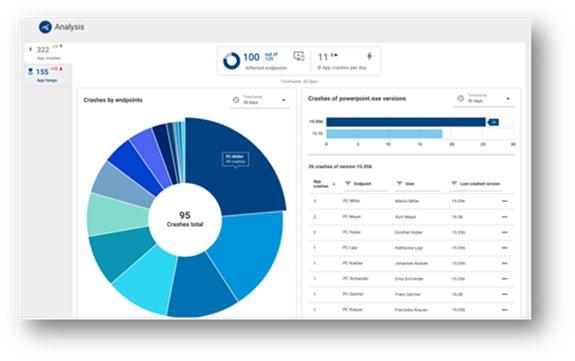Click the PC Mayer endpoint entry
The height and width of the screenshot is (361, 575).
[x=352, y=216]
